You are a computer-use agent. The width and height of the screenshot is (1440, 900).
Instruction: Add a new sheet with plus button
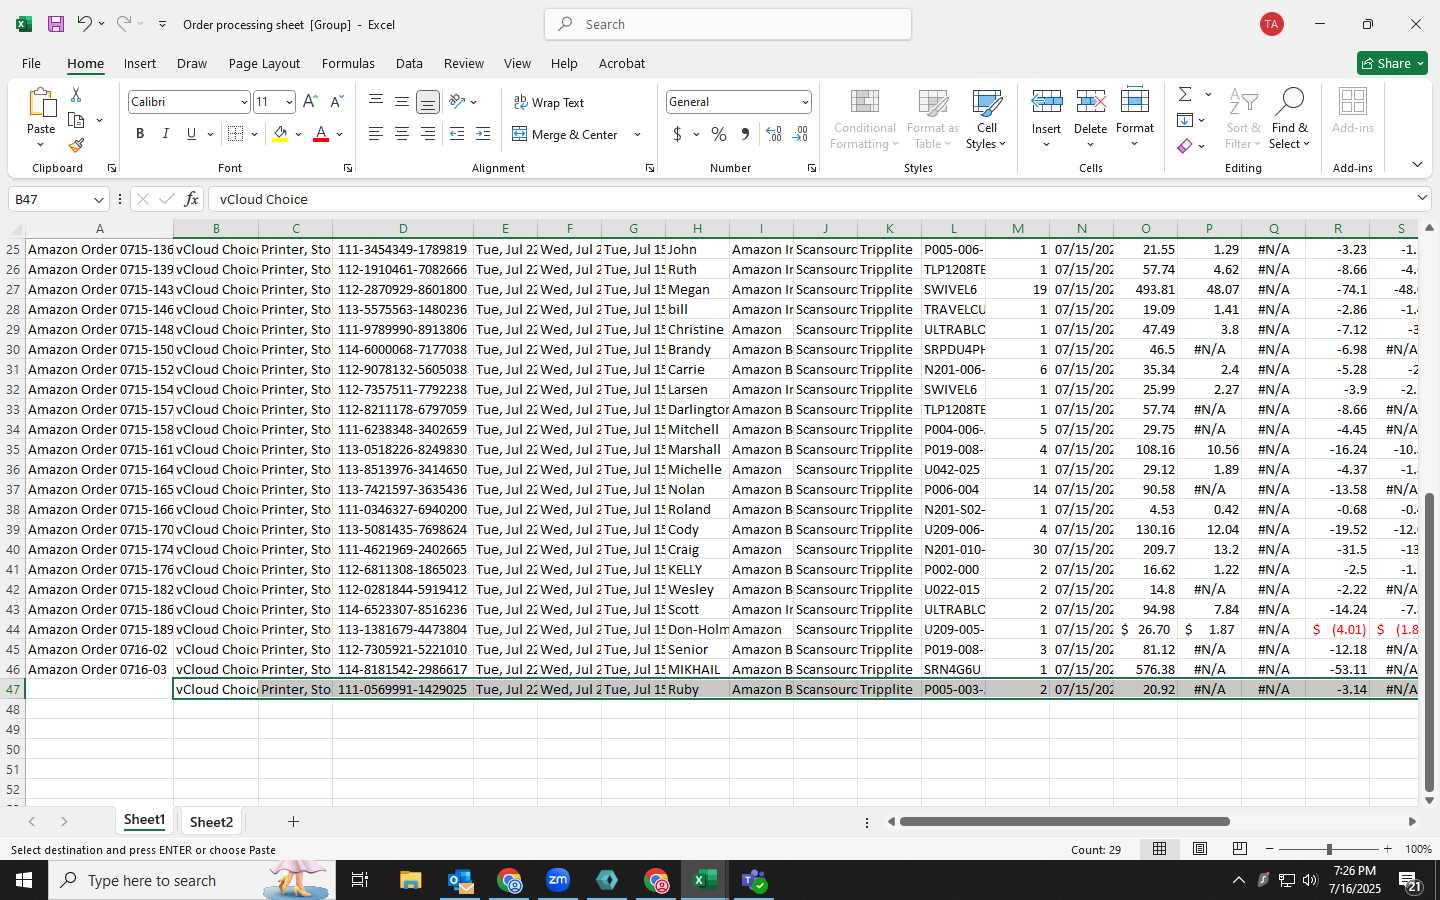[x=293, y=822]
